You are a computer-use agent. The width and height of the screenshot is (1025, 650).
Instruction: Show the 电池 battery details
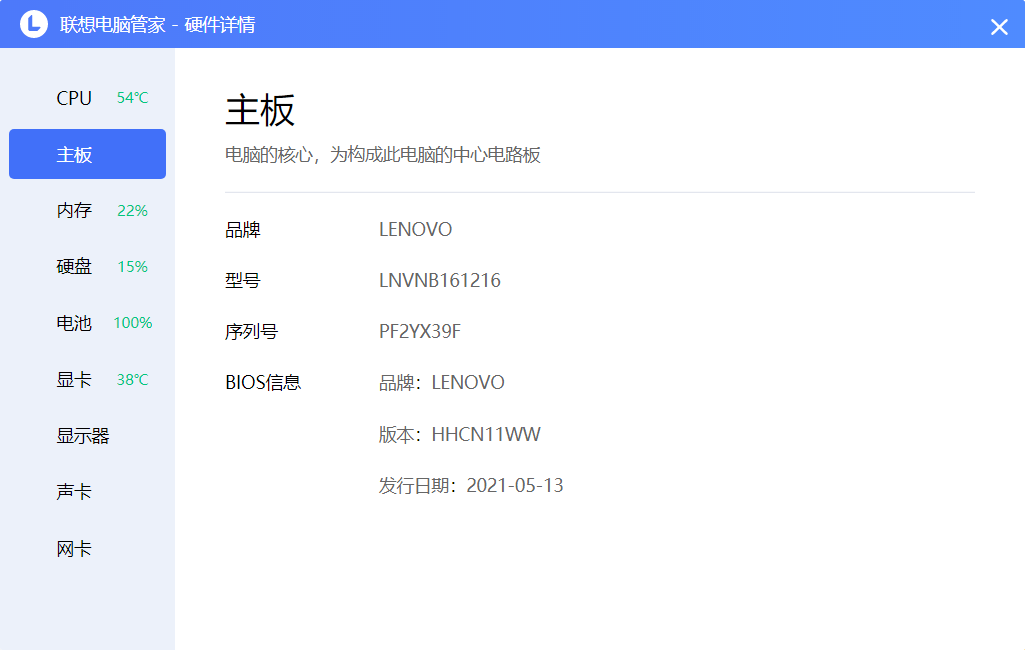click(87, 323)
